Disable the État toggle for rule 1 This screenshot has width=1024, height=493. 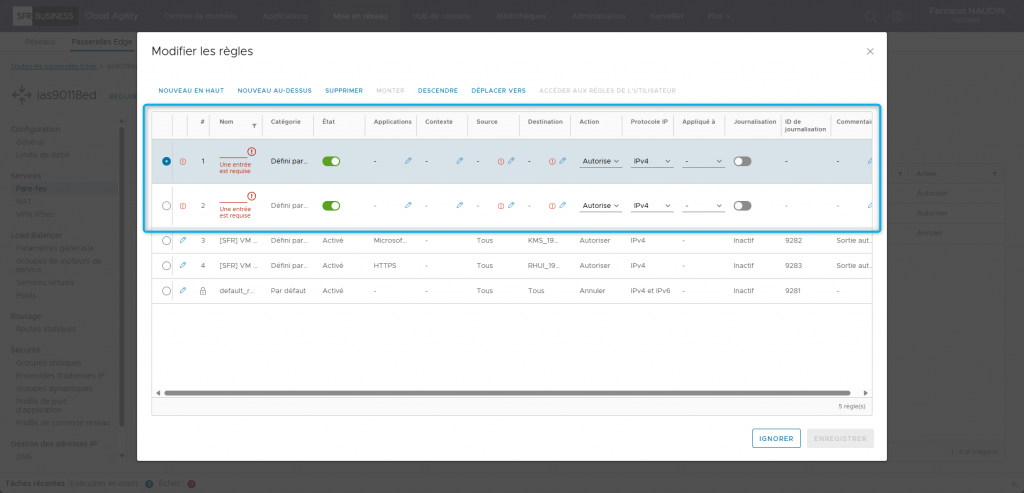(x=331, y=161)
